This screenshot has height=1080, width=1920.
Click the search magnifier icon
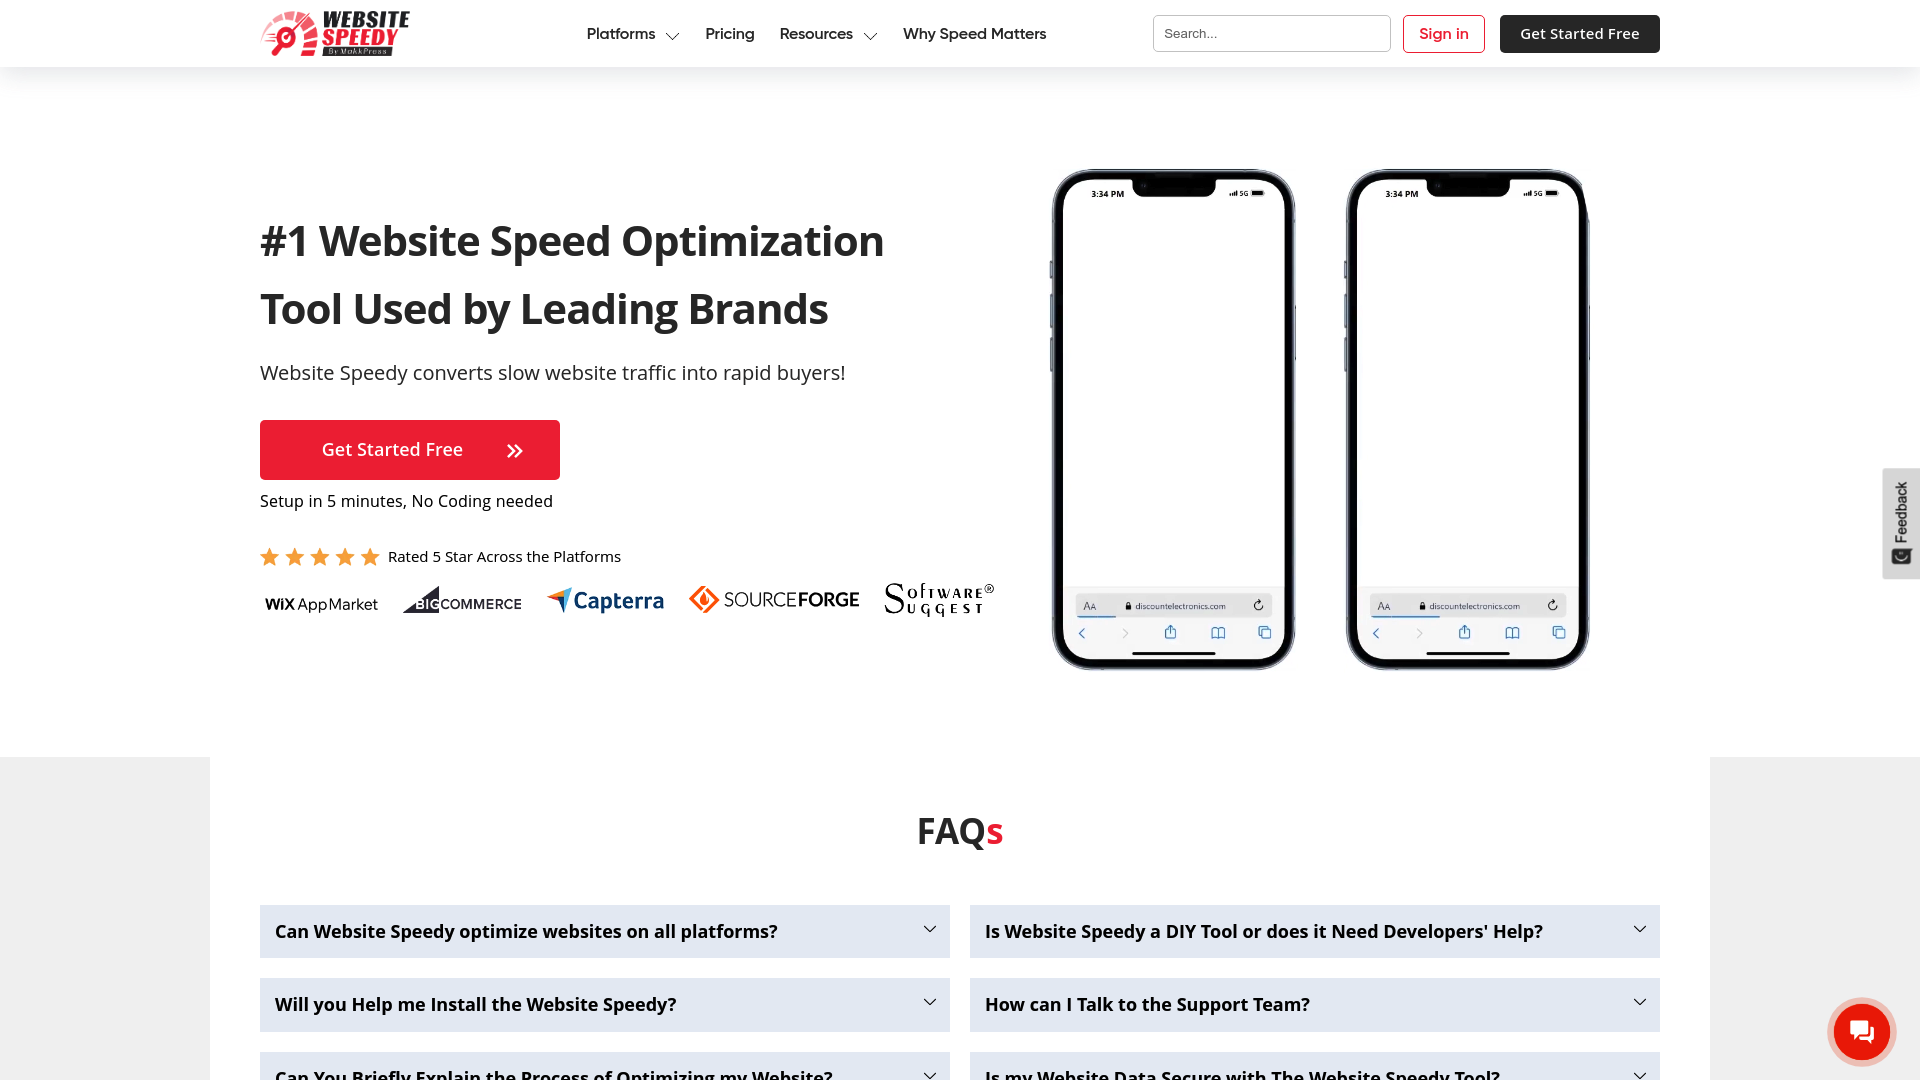click(1371, 33)
